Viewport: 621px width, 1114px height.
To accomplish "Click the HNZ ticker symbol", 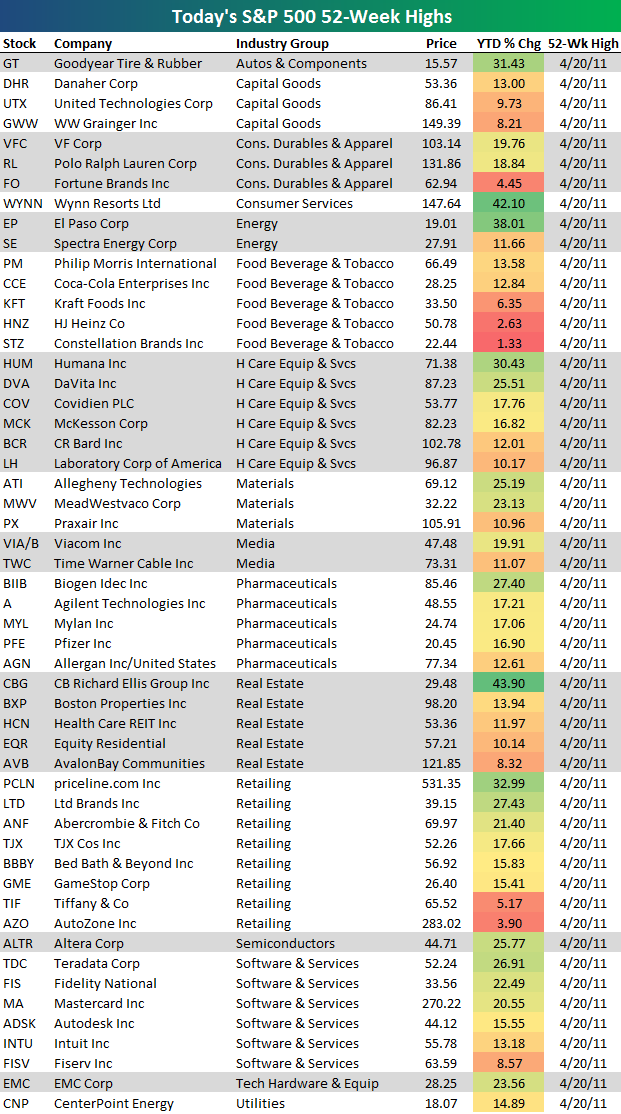I will (x=16, y=323).
